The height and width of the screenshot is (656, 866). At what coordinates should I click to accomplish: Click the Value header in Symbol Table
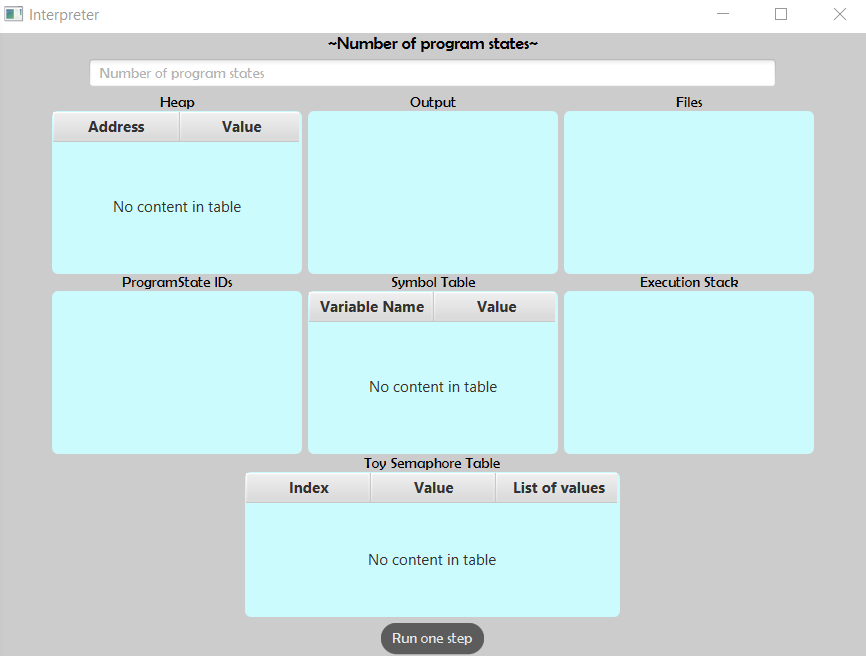495,306
